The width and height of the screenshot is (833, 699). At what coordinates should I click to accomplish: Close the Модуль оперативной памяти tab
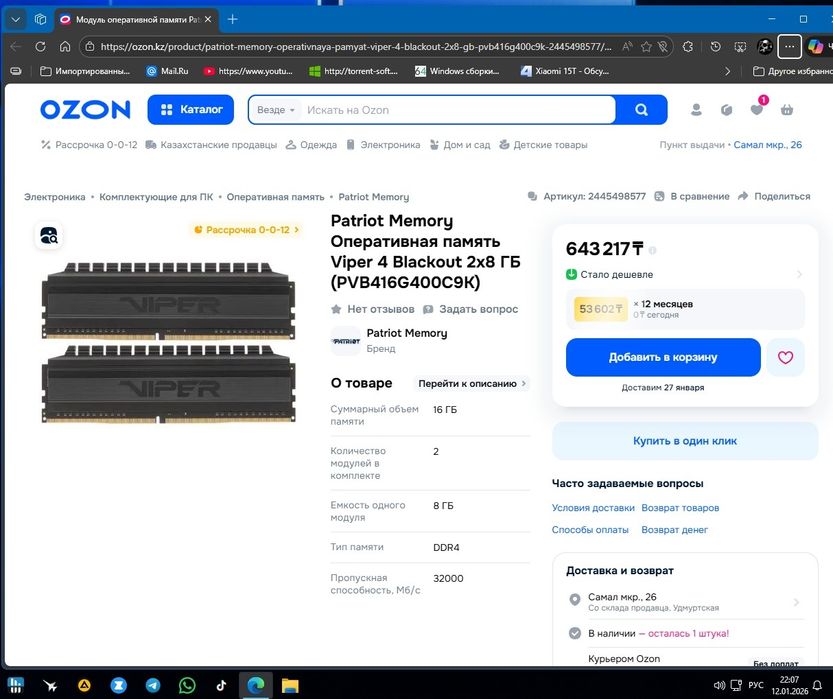tap(208, 20)
